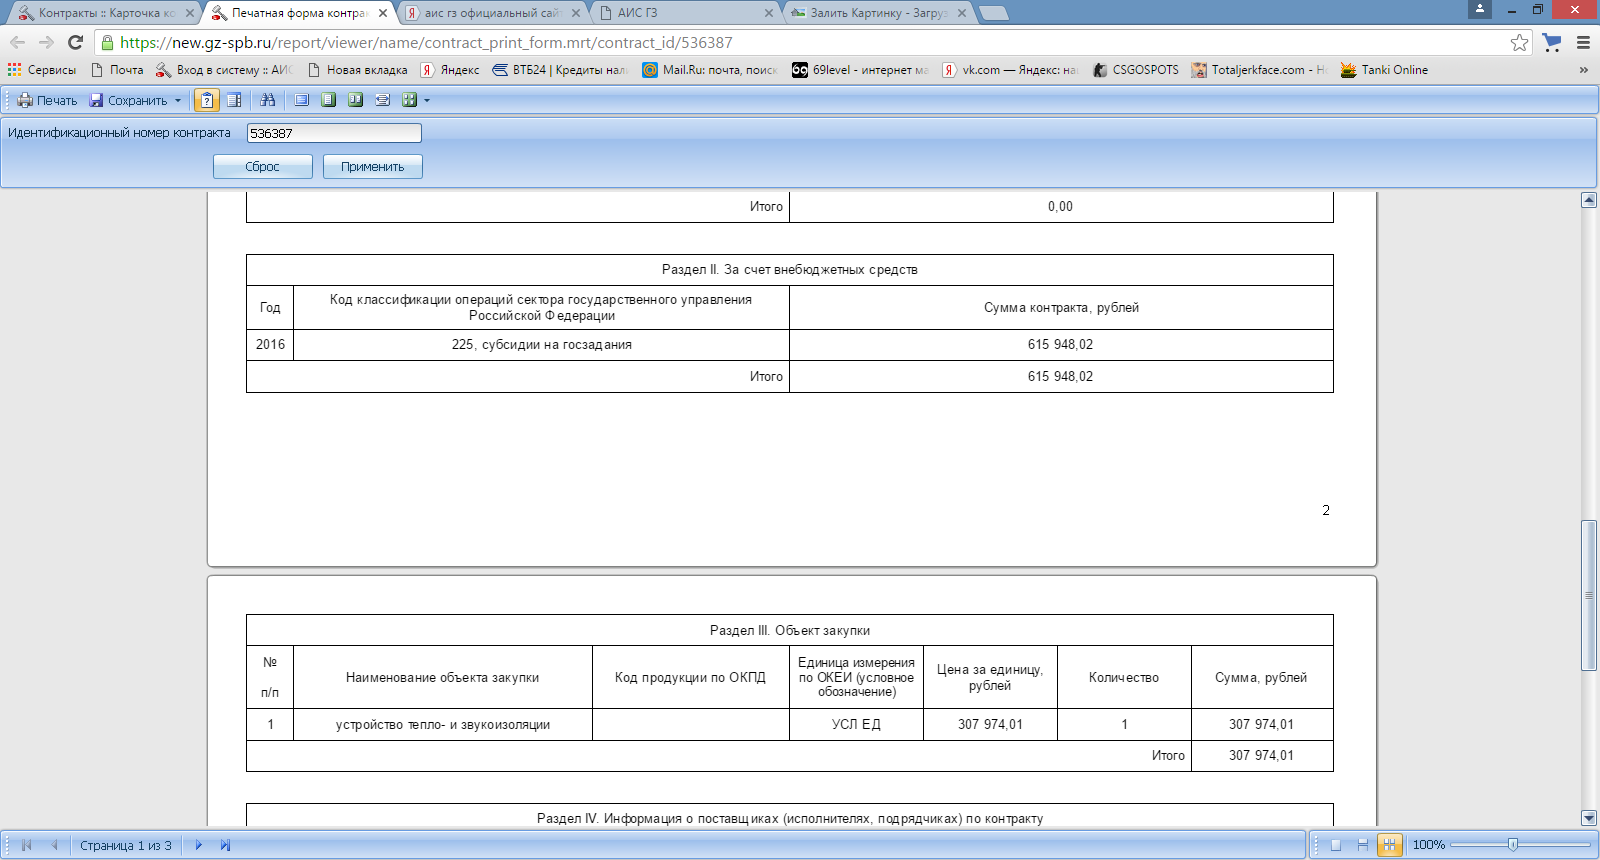Image resolution: width=1600 pixels, height=860 pixels.
Task: Show hidden bookmarks with chevron
Action: [1583, 70]
